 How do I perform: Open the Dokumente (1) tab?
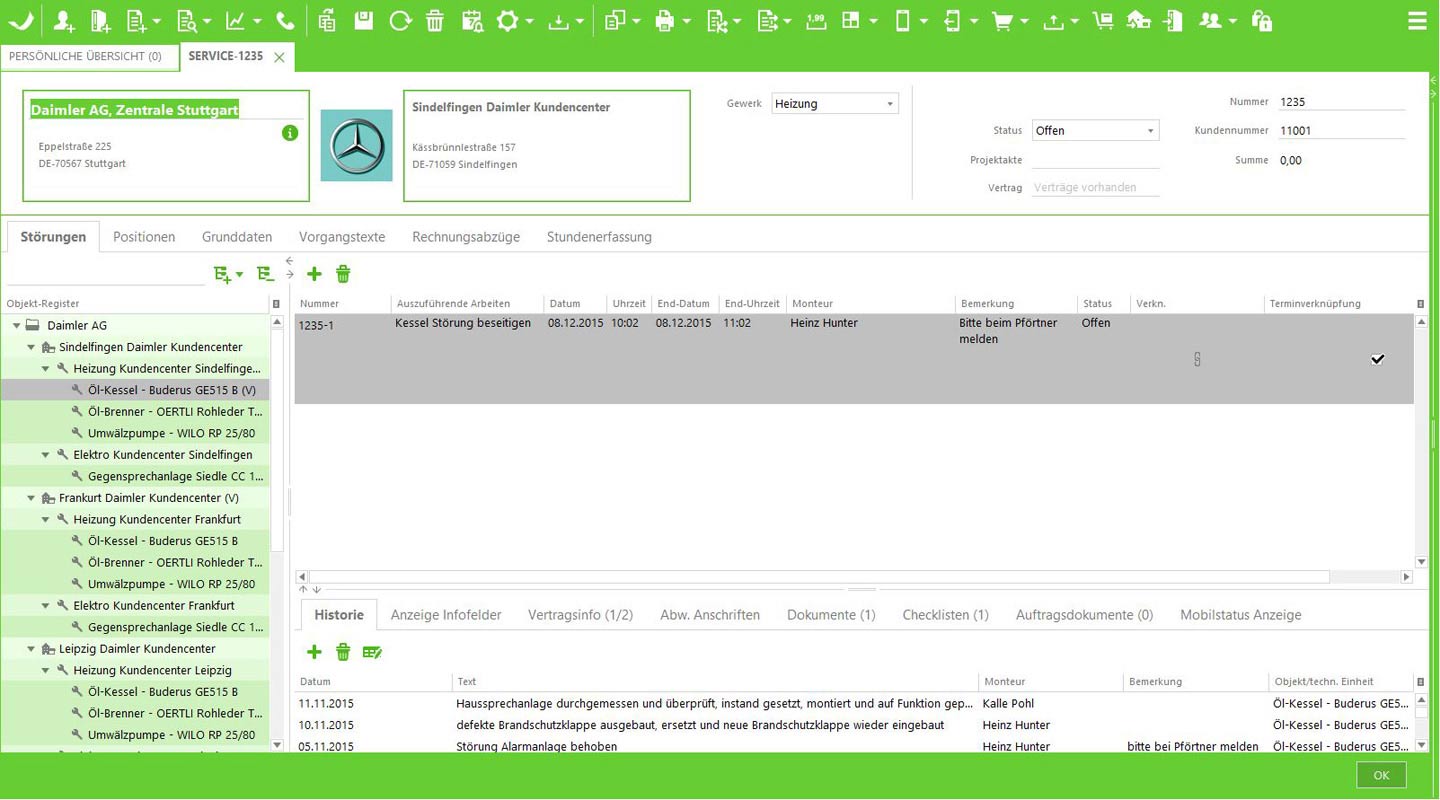(831, 615)
